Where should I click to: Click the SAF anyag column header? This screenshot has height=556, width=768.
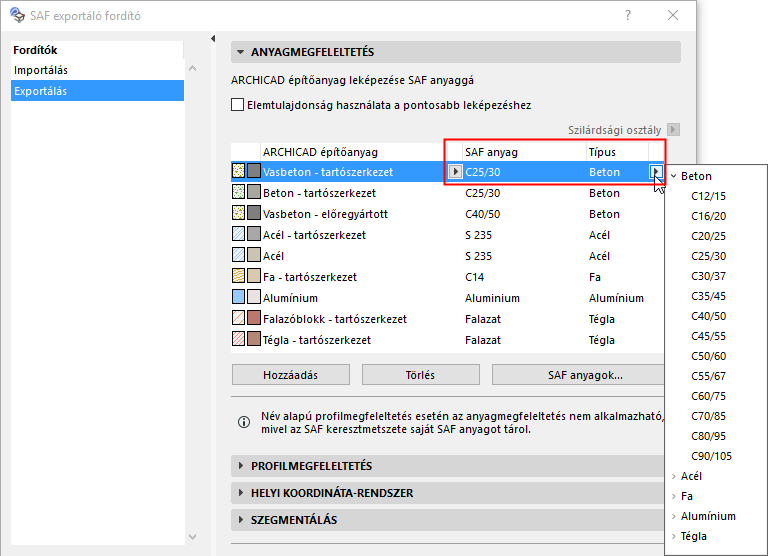coord(524,152)
